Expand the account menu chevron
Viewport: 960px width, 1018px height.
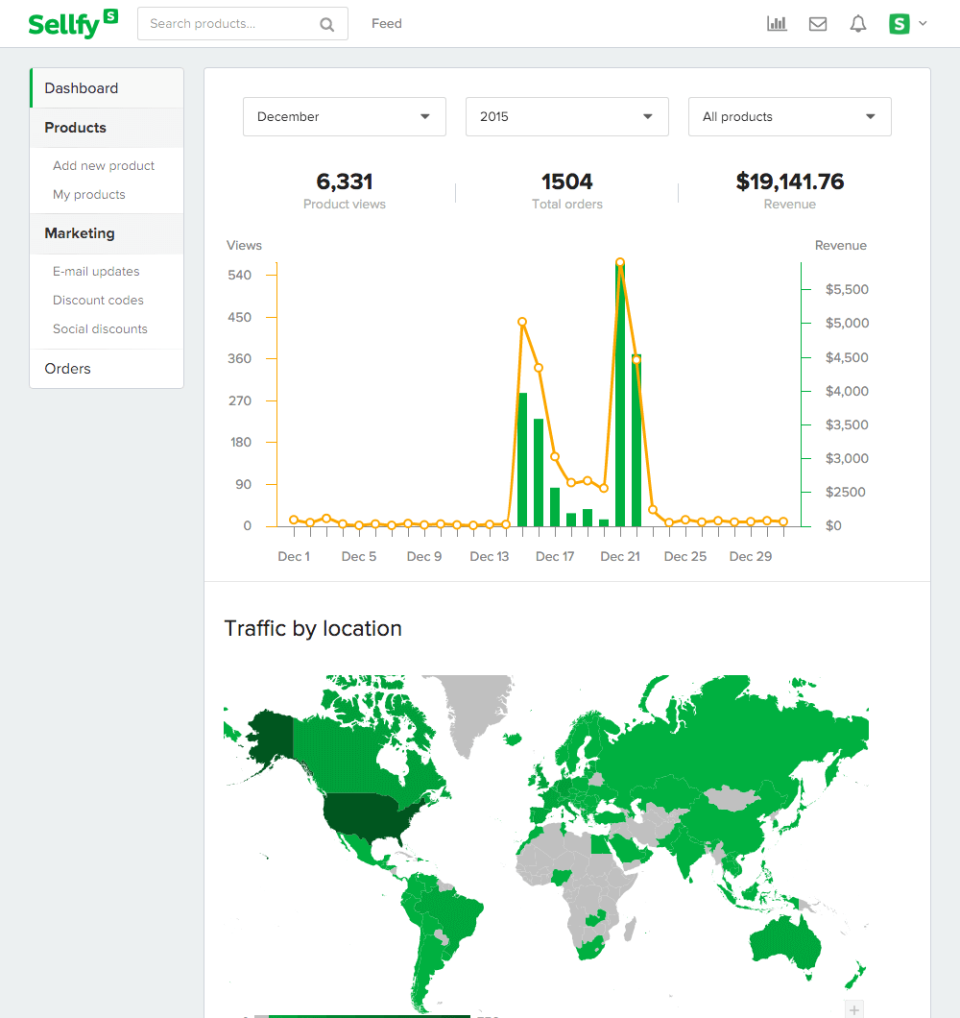click(923, 24)
